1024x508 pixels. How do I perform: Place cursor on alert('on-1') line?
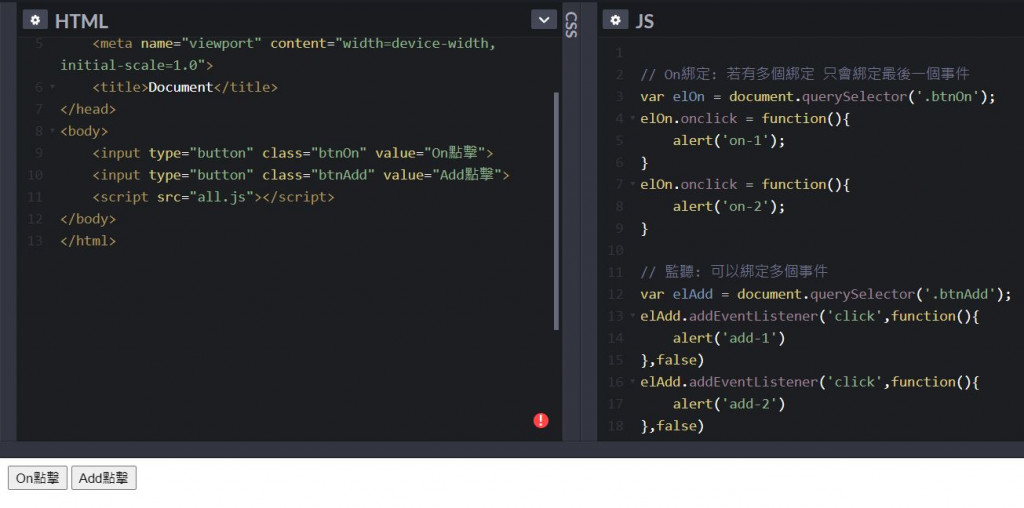[729, 140]
